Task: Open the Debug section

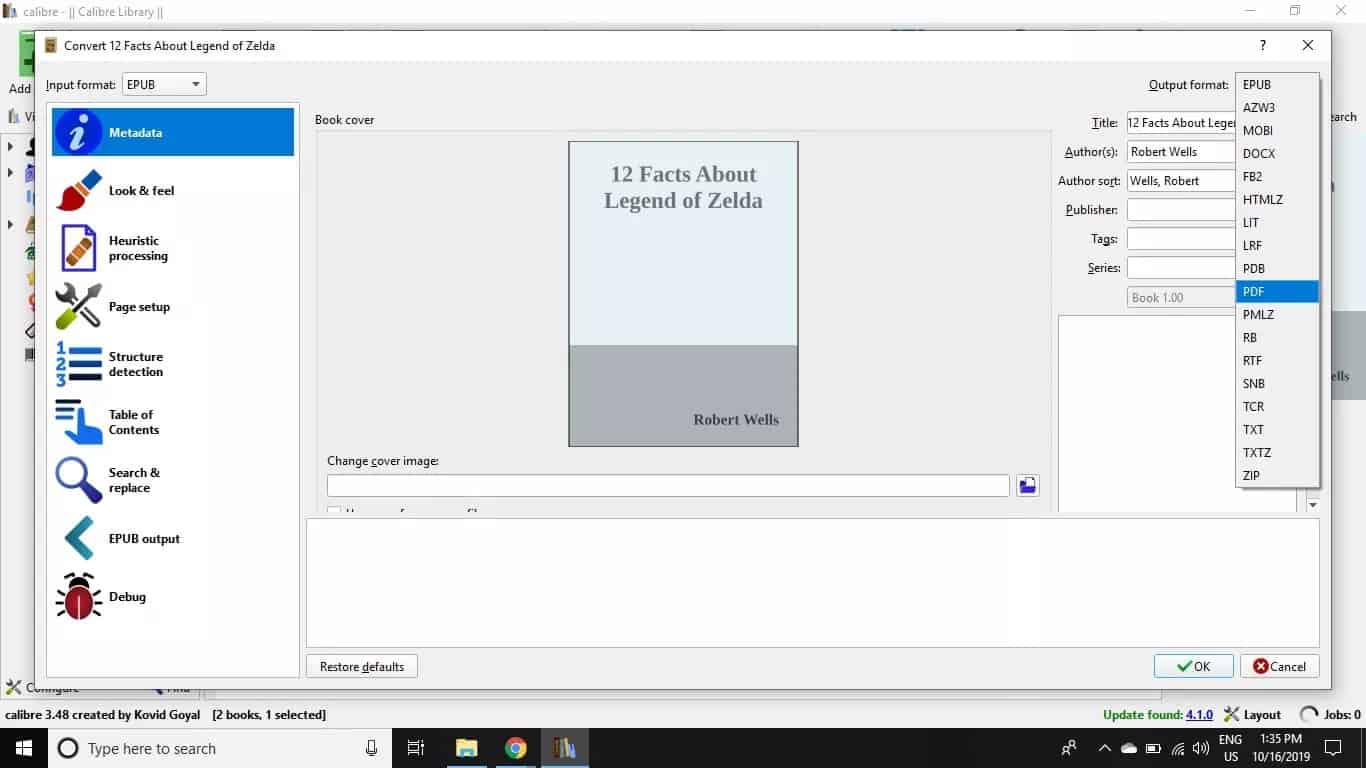Action: point(173,596)
